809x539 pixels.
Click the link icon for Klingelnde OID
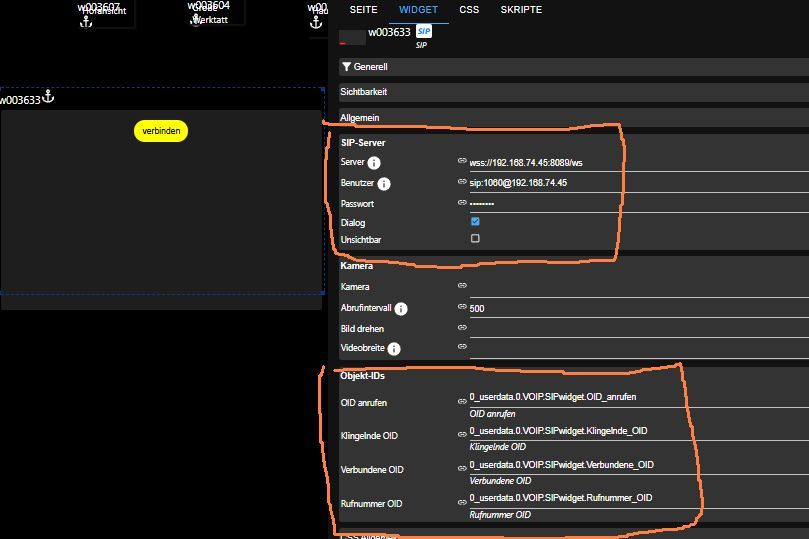click(462, 435)
